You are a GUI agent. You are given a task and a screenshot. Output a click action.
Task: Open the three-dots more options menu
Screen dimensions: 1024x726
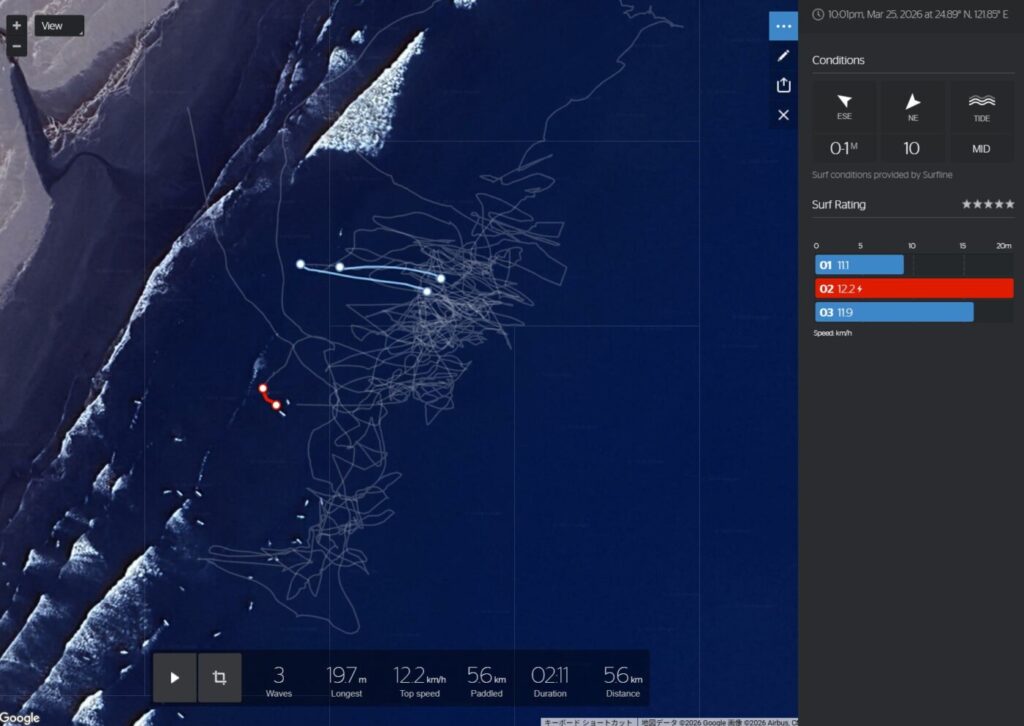[x=783, y=26]
